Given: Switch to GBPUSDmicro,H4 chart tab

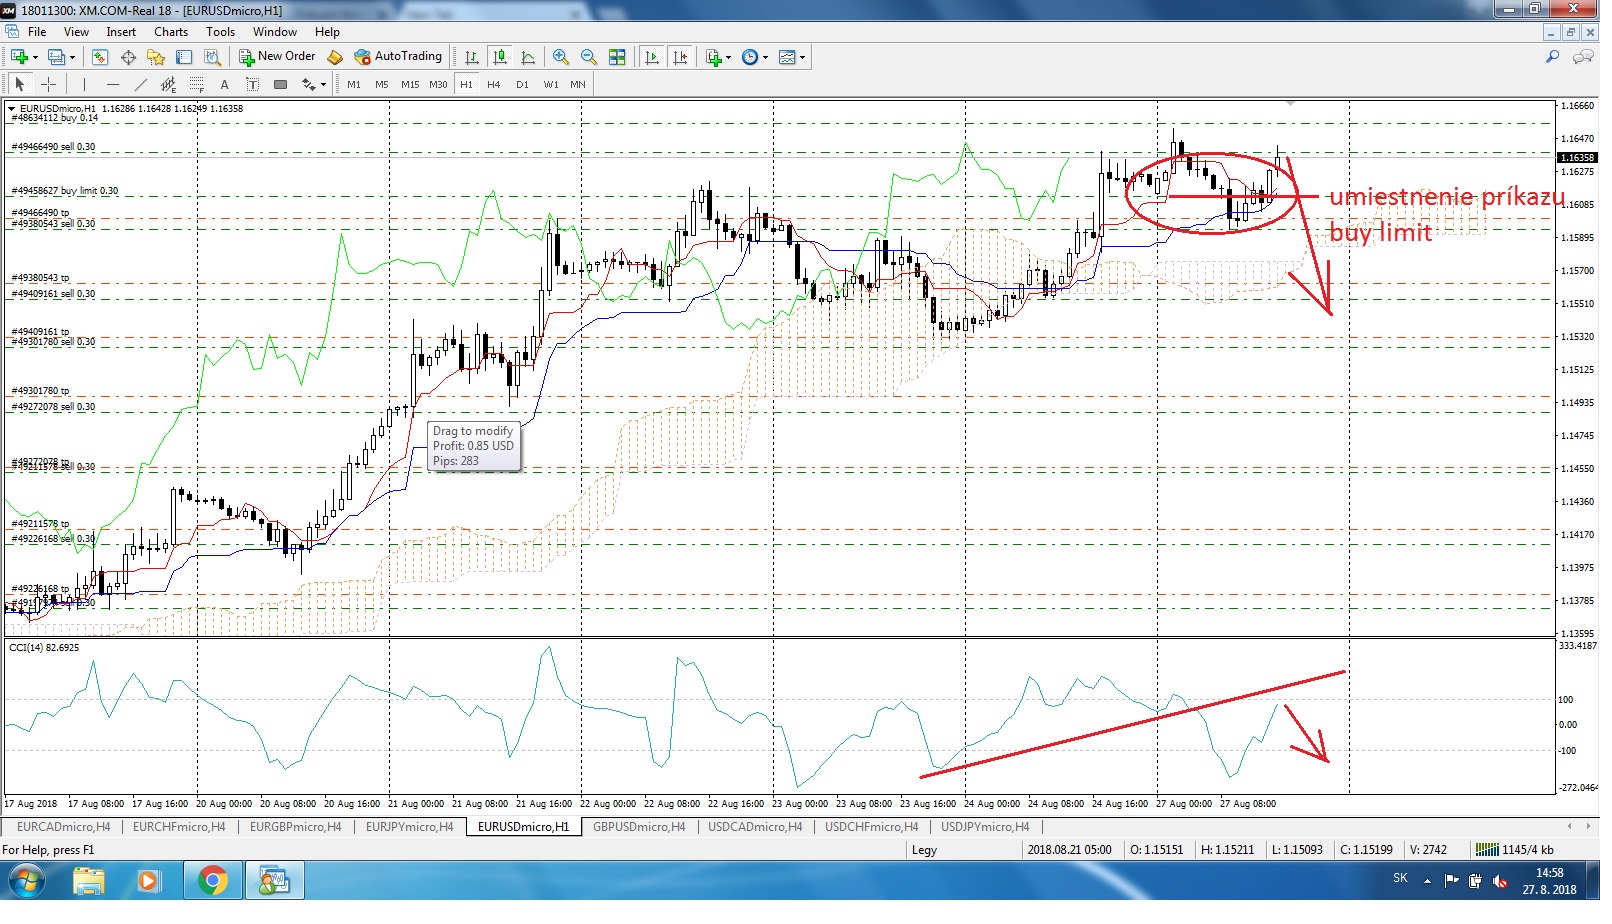Looking at the screenshot, I should (x=638, y=827).
